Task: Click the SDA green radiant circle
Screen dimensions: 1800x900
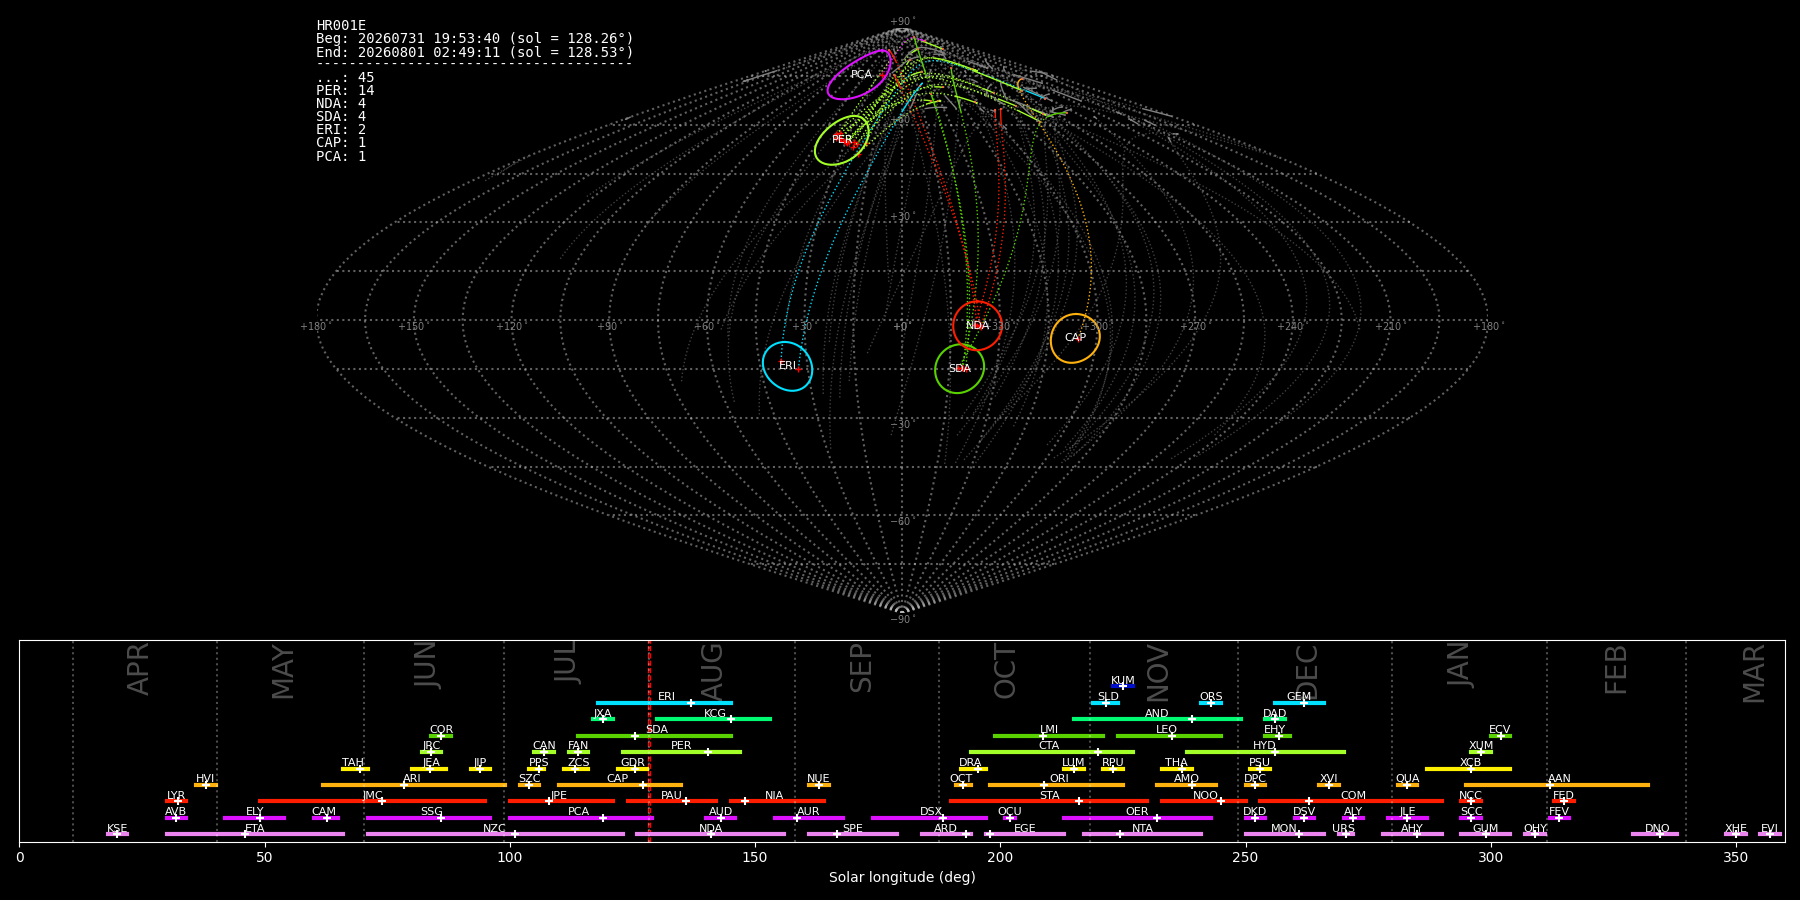Action: click(959, 369)
